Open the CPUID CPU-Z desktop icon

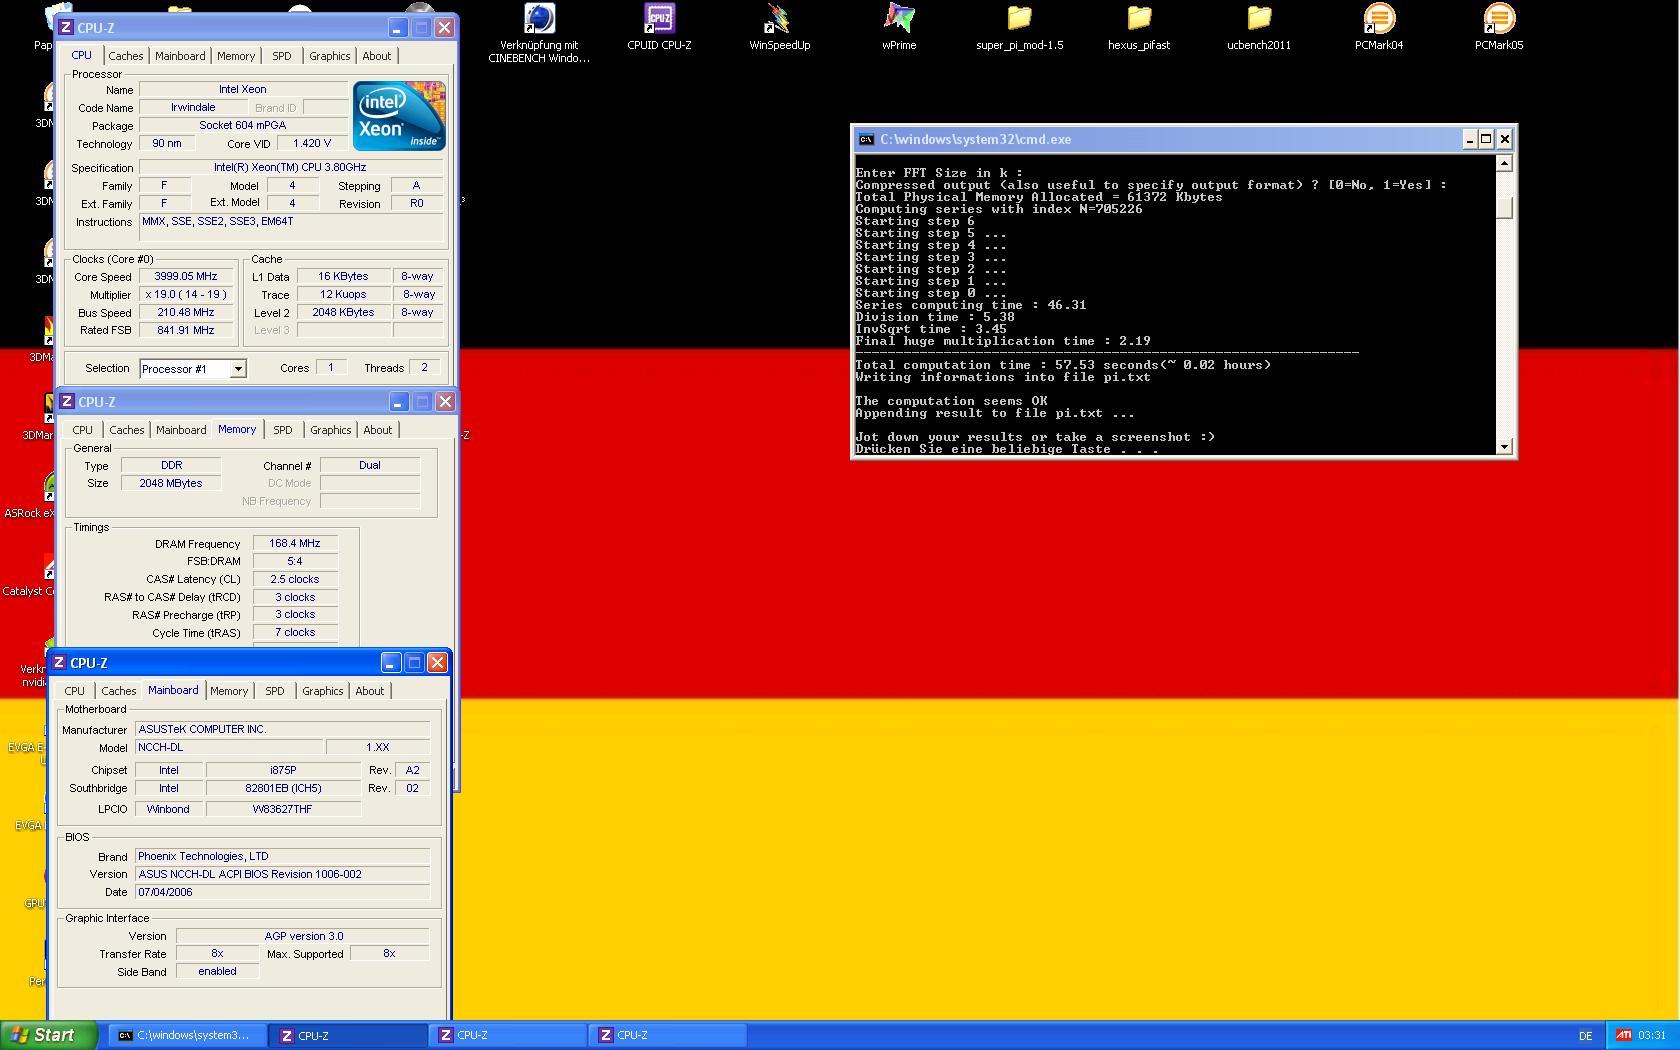click(x=659, y=27)
